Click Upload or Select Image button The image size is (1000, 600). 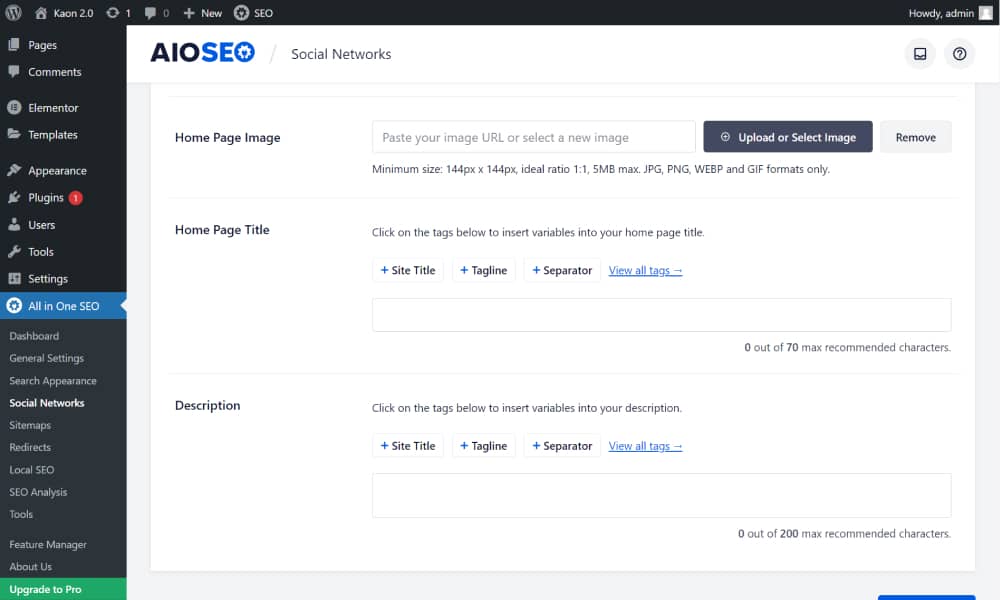[x=788, y=137]
